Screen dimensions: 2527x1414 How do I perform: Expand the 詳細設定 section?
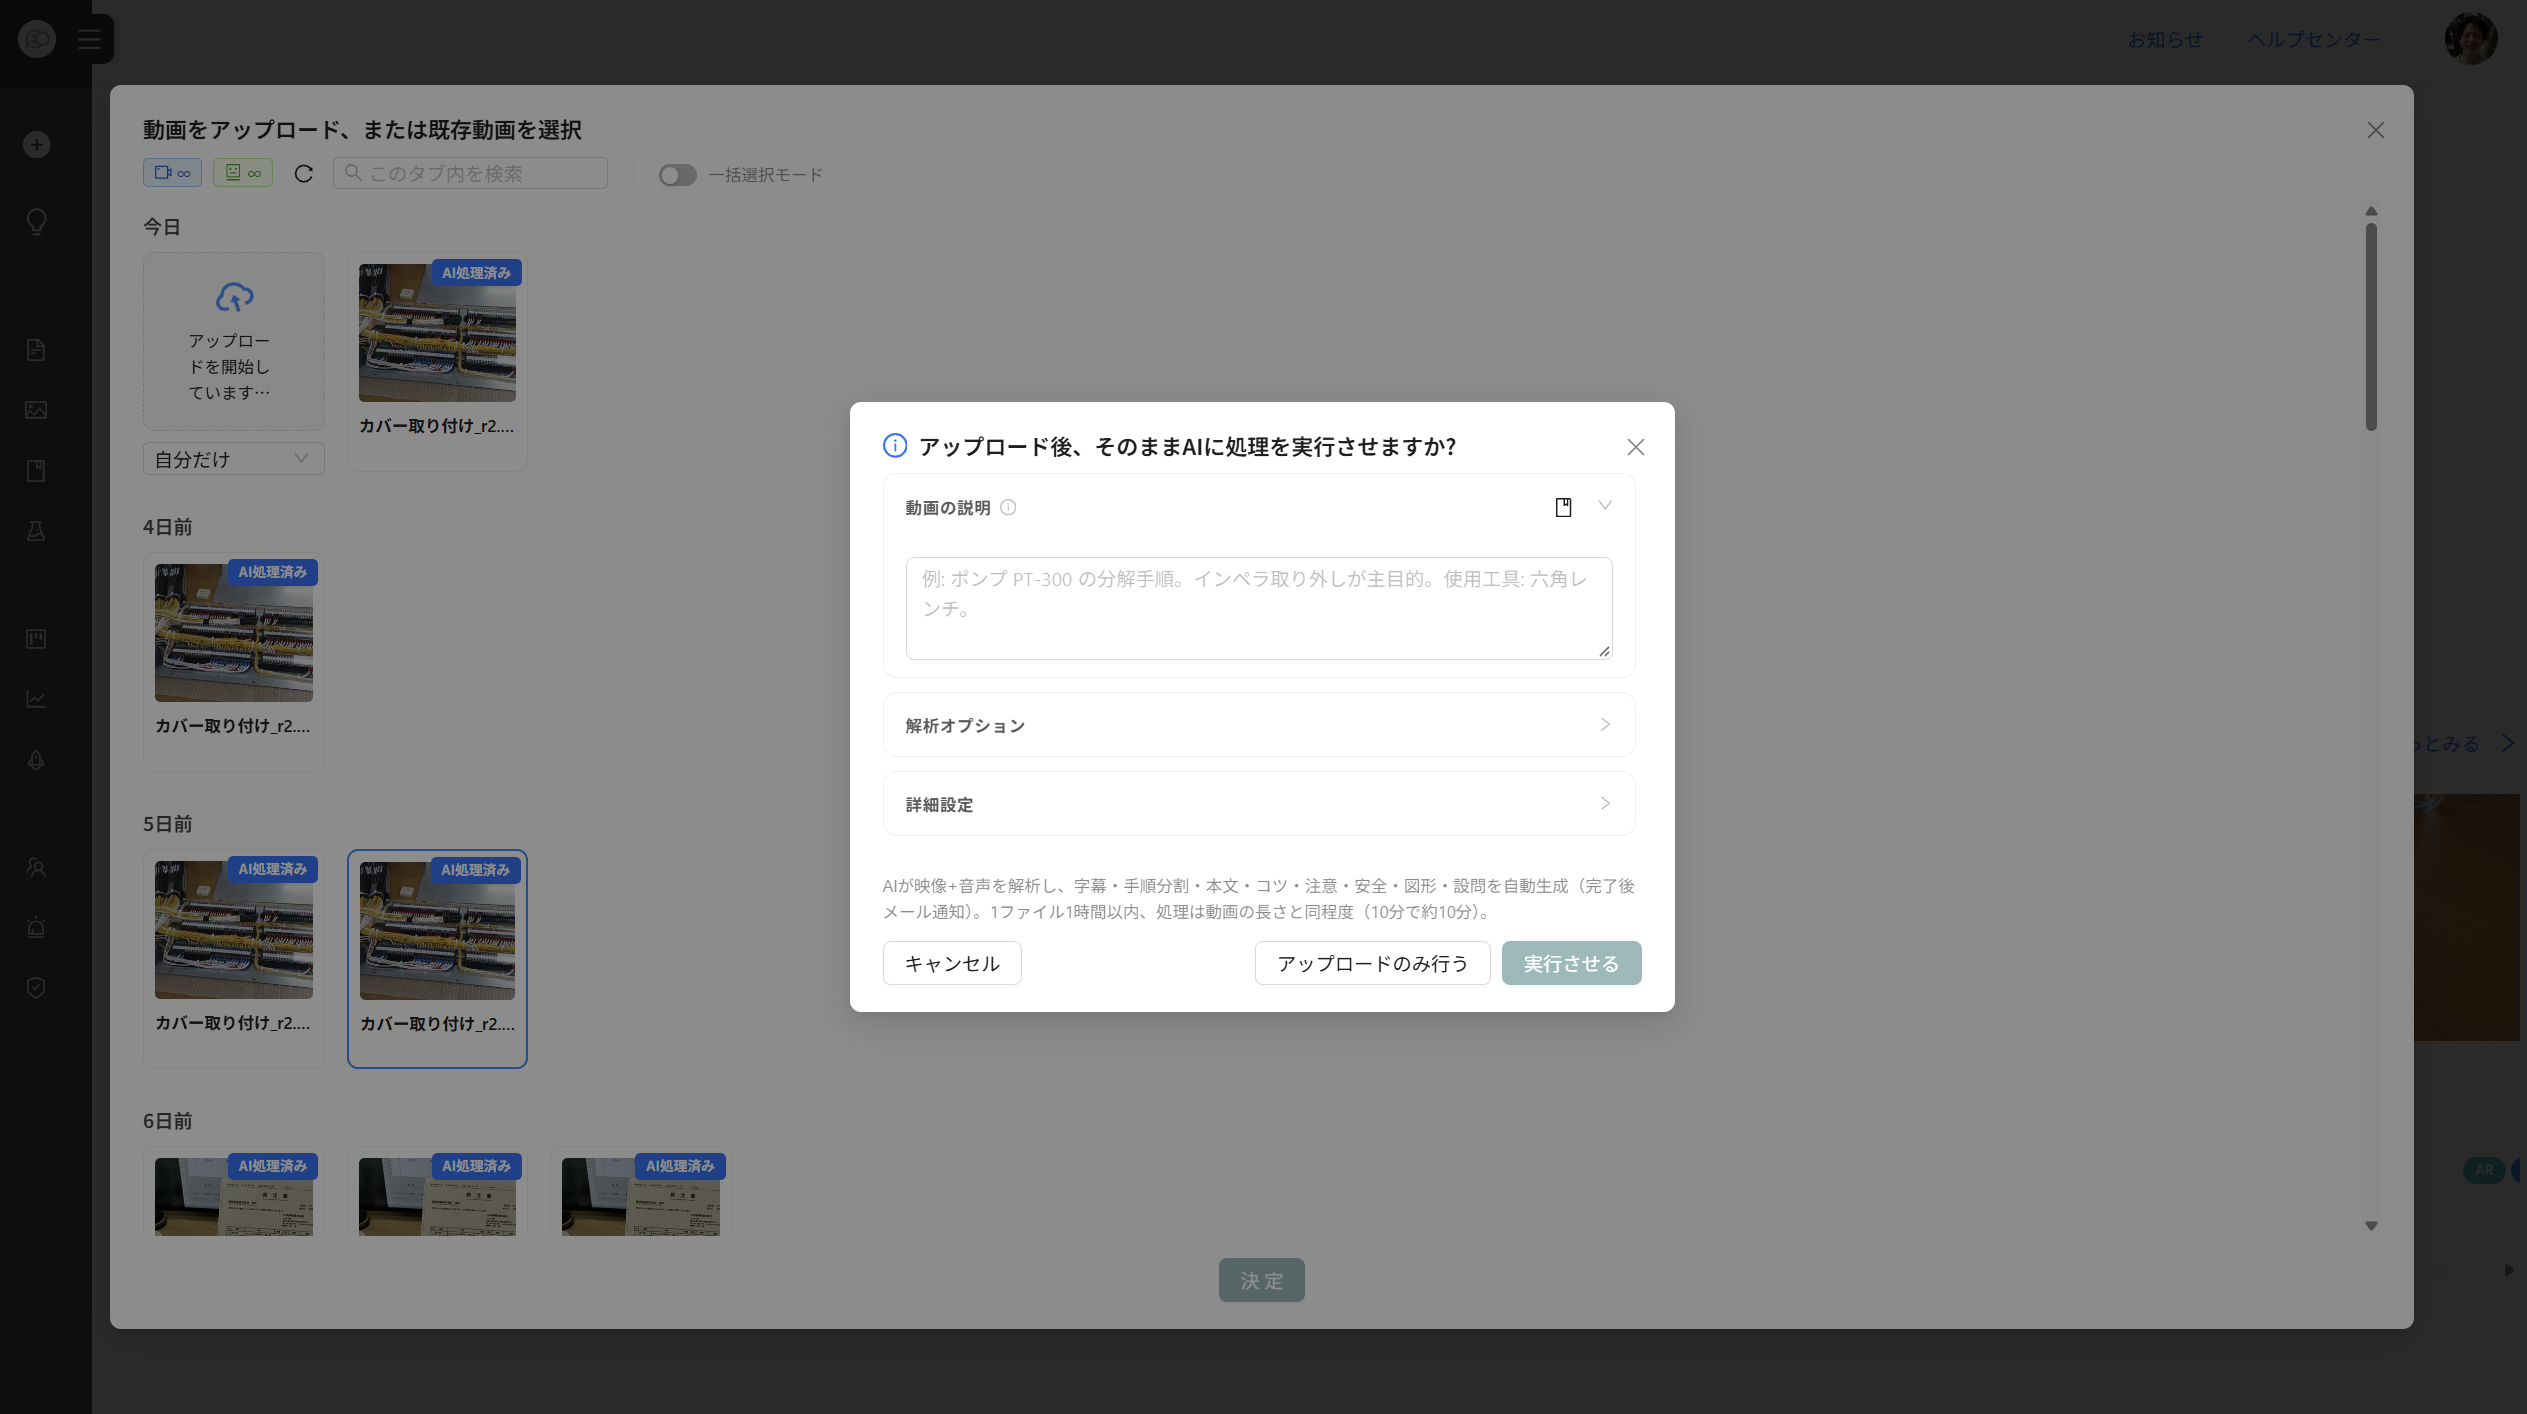tap(1258, 804)
